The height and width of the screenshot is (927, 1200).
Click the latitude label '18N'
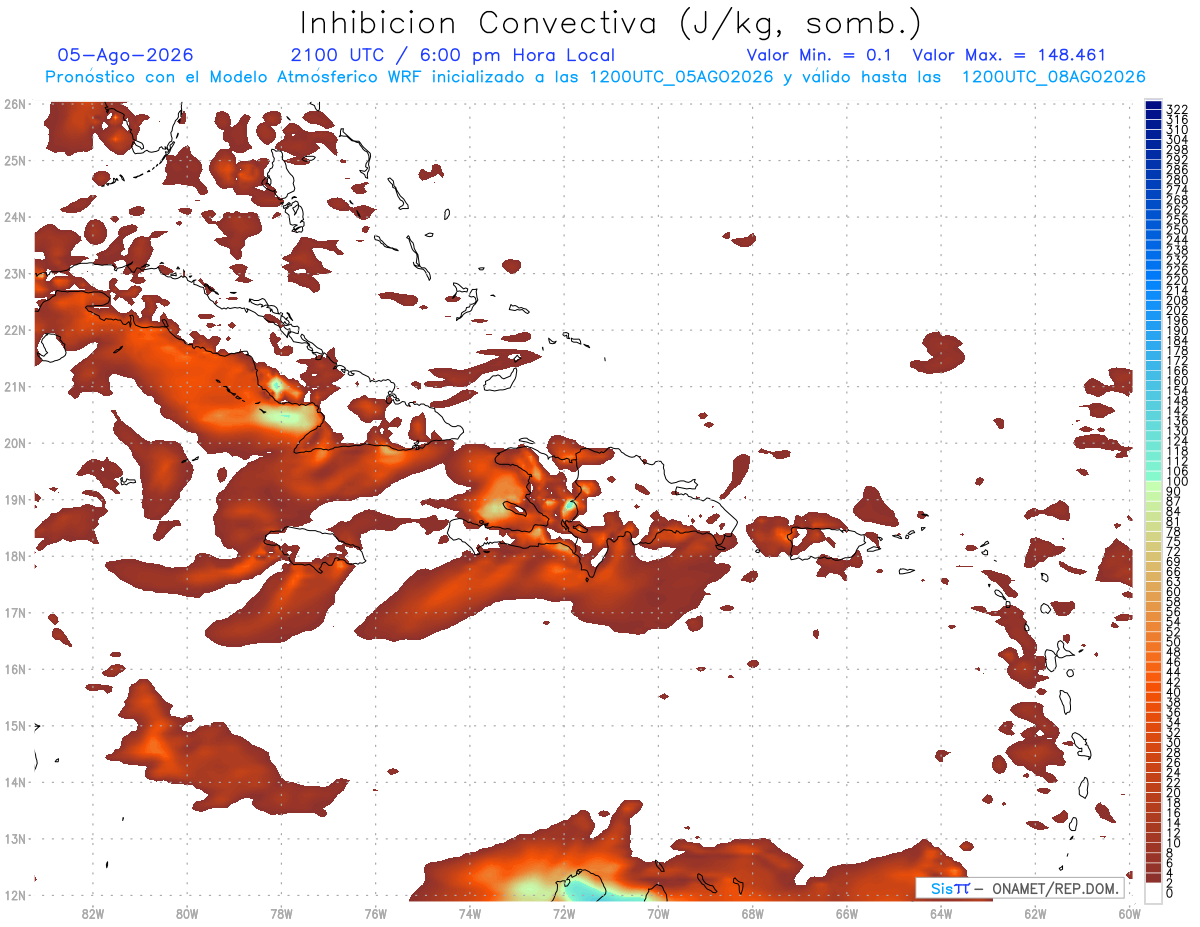point(15,556)
